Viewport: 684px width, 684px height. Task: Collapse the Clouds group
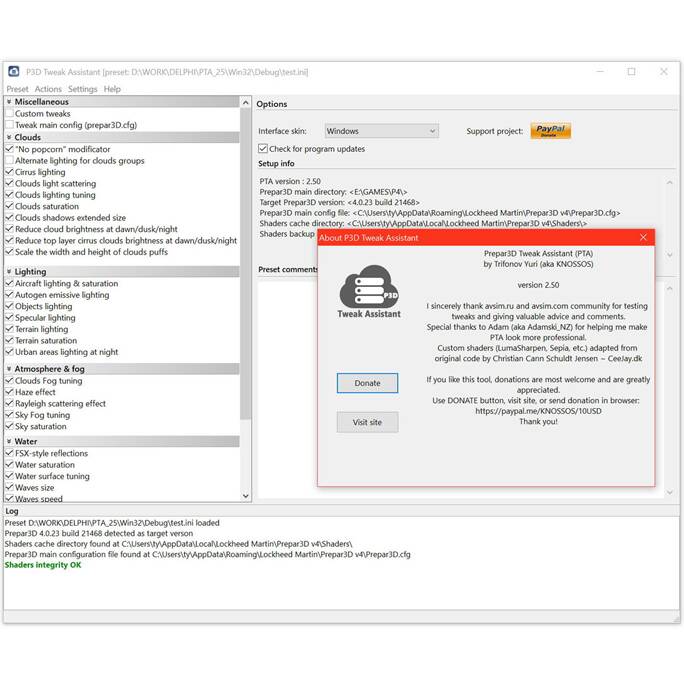click(x=9, y=137)
